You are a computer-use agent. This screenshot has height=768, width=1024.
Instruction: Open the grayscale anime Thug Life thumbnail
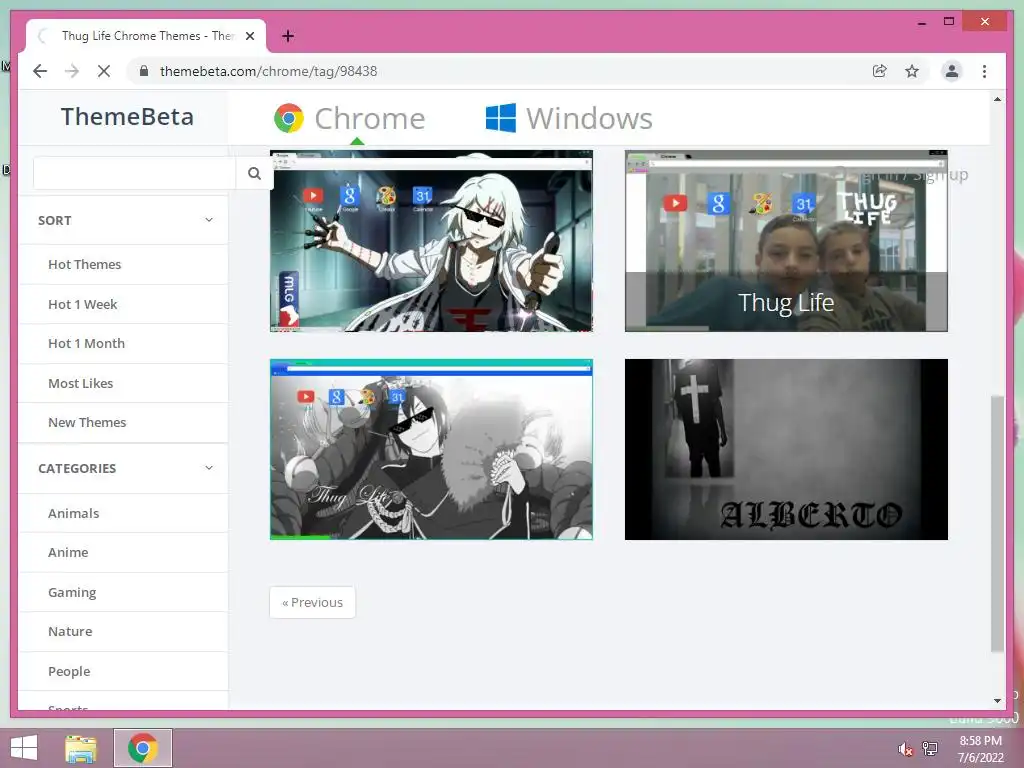[431, 449]
